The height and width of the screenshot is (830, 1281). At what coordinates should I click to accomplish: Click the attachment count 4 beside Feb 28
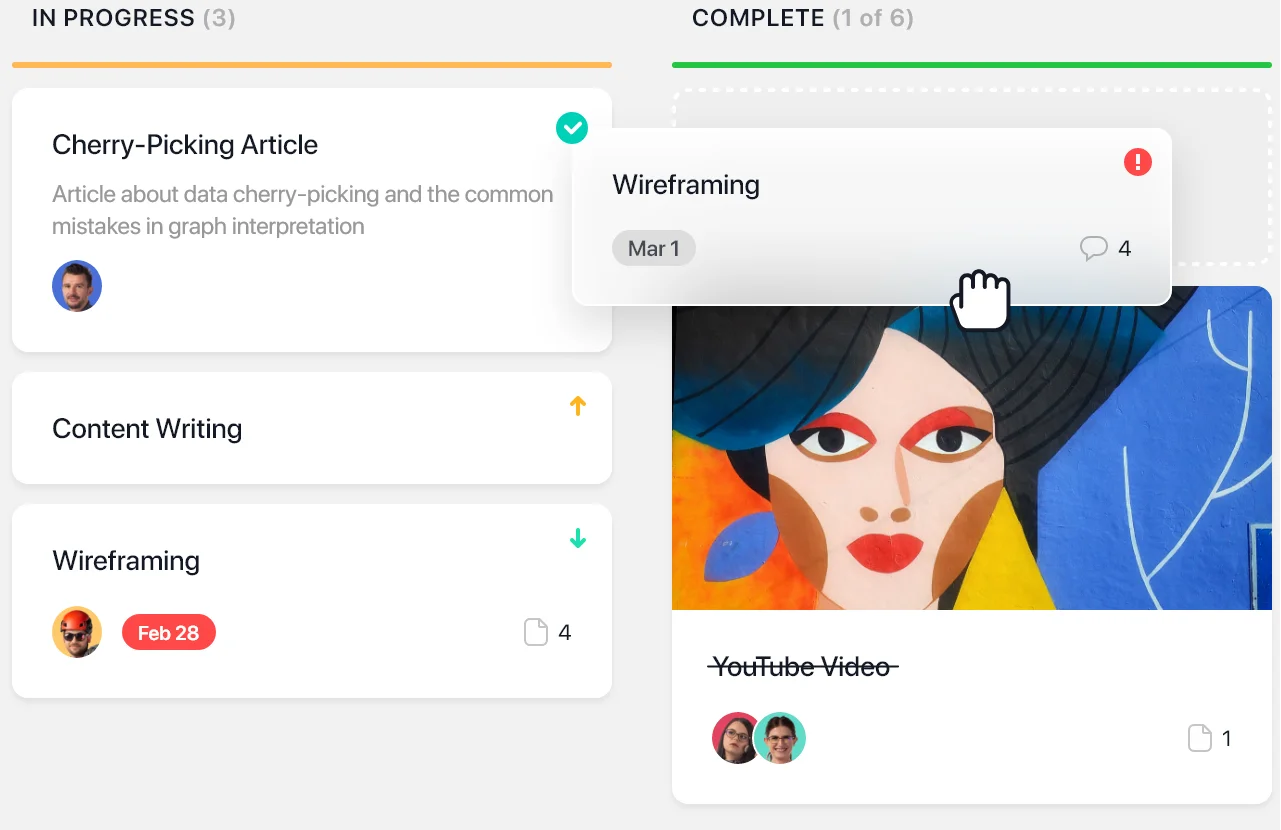[x=565, y=632]
